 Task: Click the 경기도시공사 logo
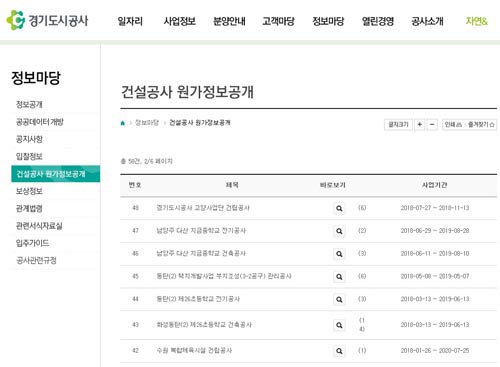47,21
